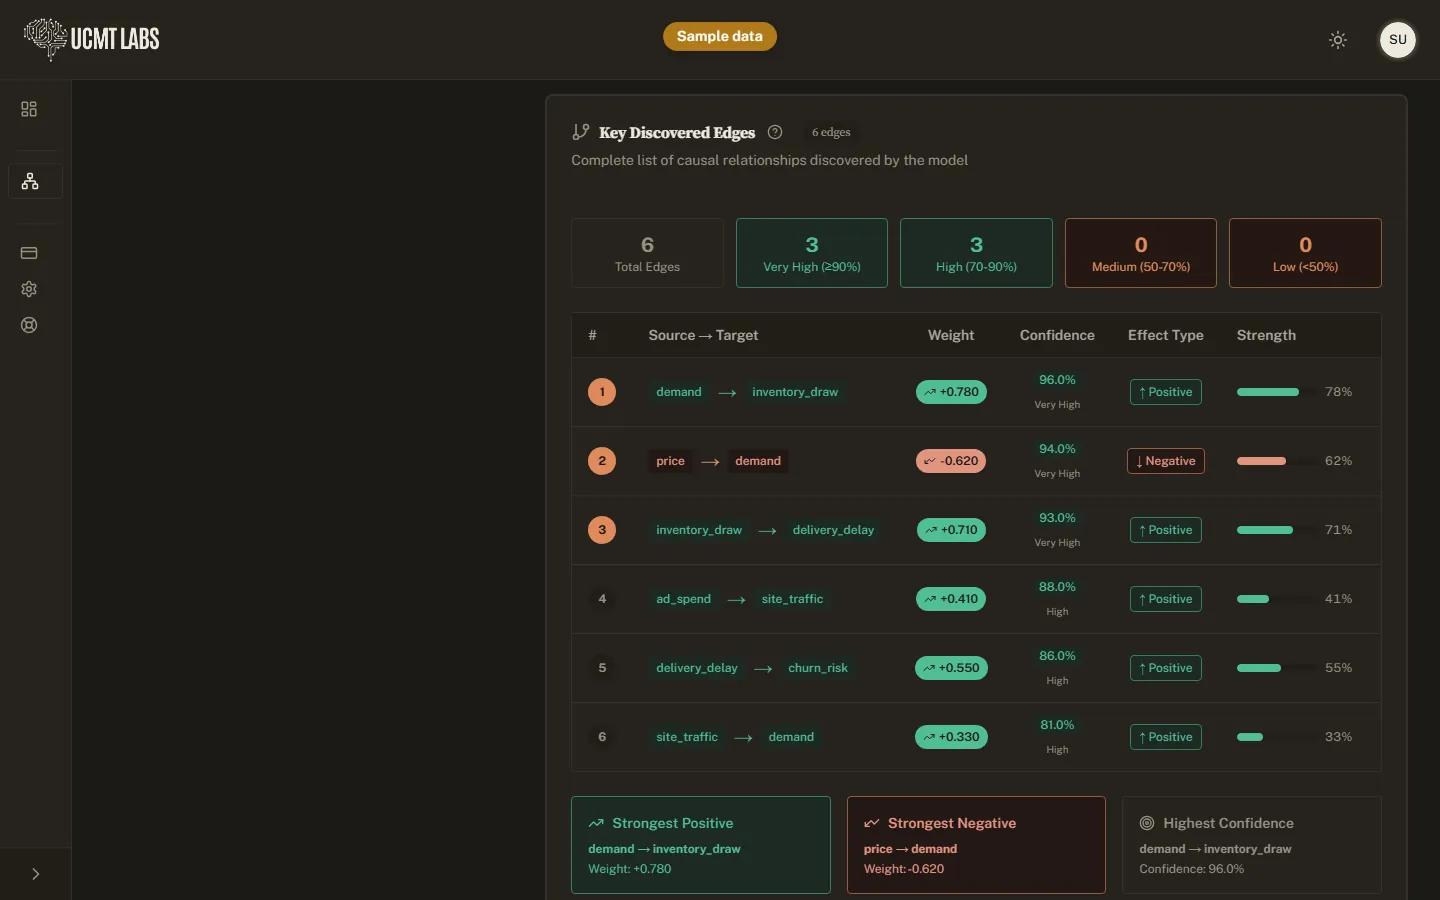Open settings gear in the sidebar

(x=29, y=289)
